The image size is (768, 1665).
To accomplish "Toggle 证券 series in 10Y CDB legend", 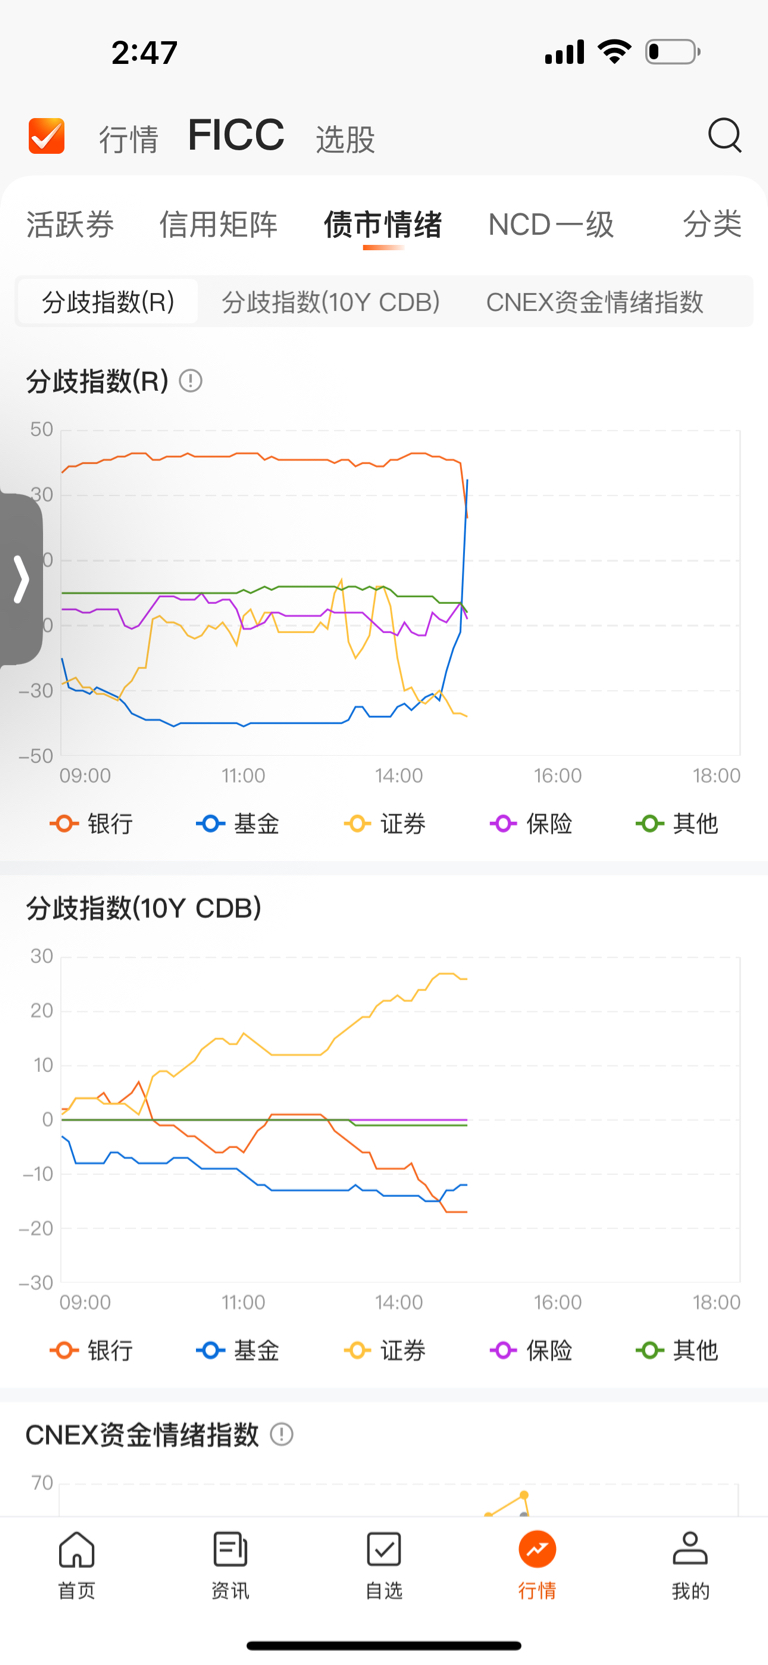I will [385, 1351].
